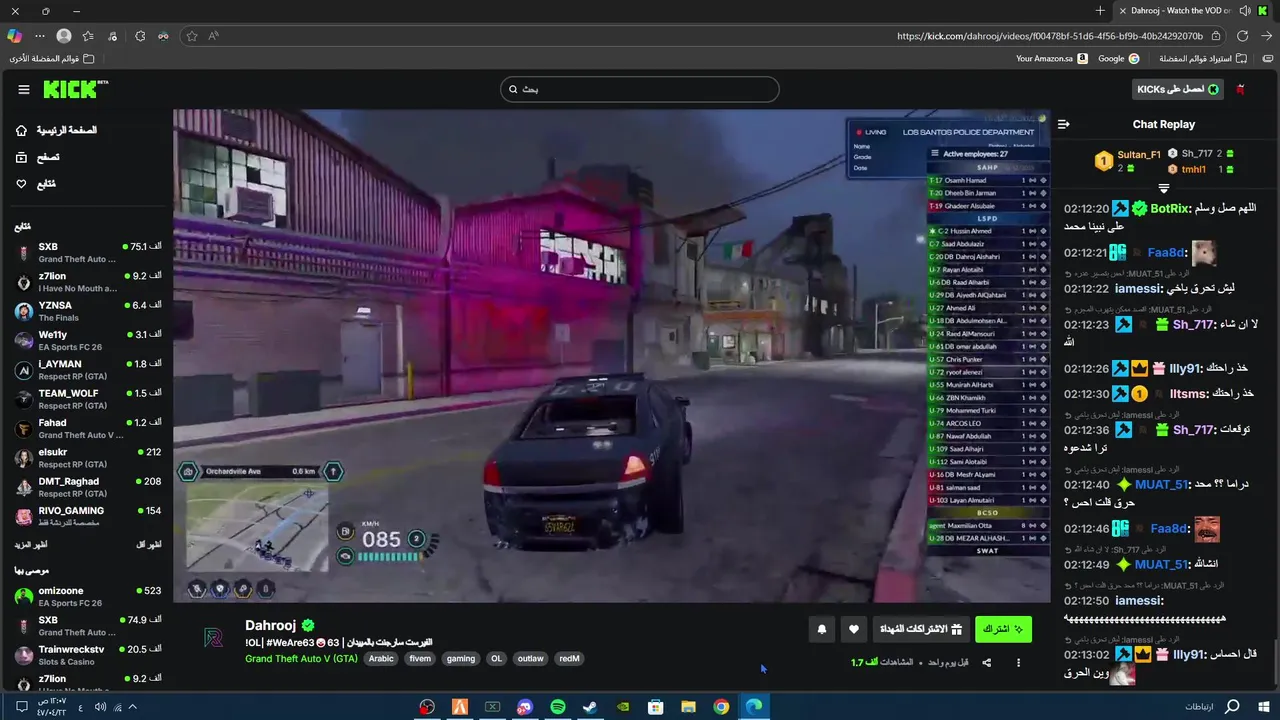Select the redM tag
The height and width of the screenshot is (720, 1280).
coord(569,659)
